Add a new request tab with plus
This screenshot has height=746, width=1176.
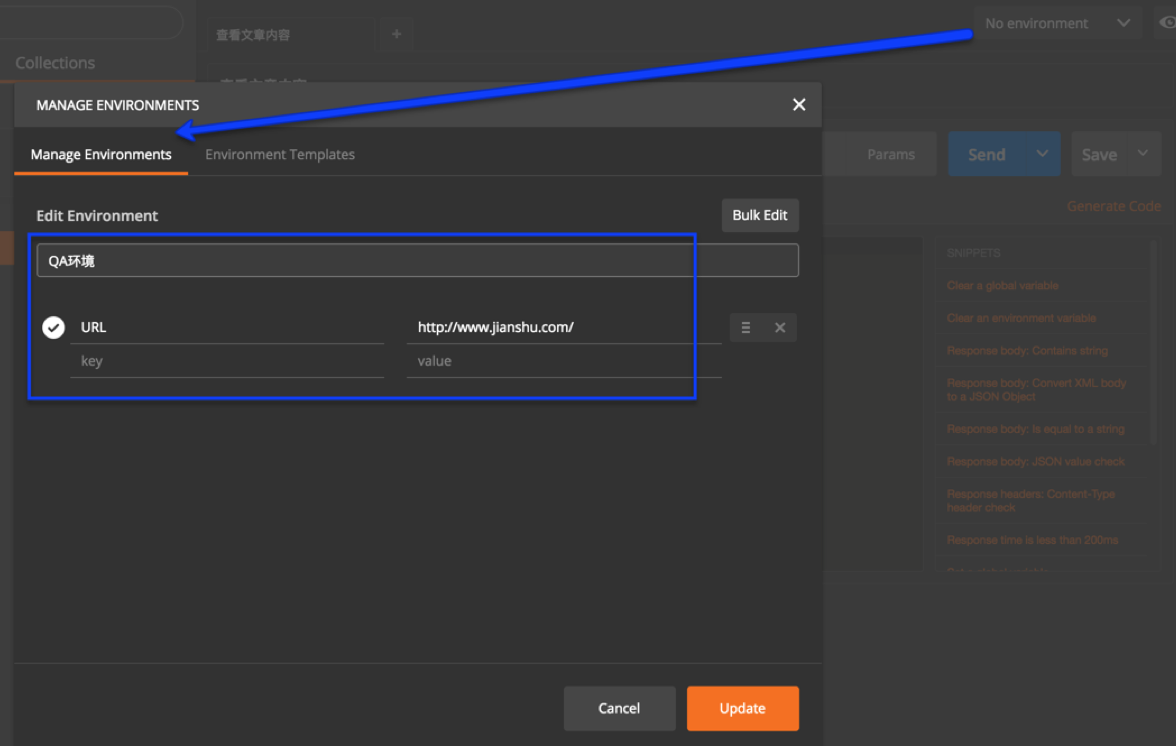[x=397, y=34]
